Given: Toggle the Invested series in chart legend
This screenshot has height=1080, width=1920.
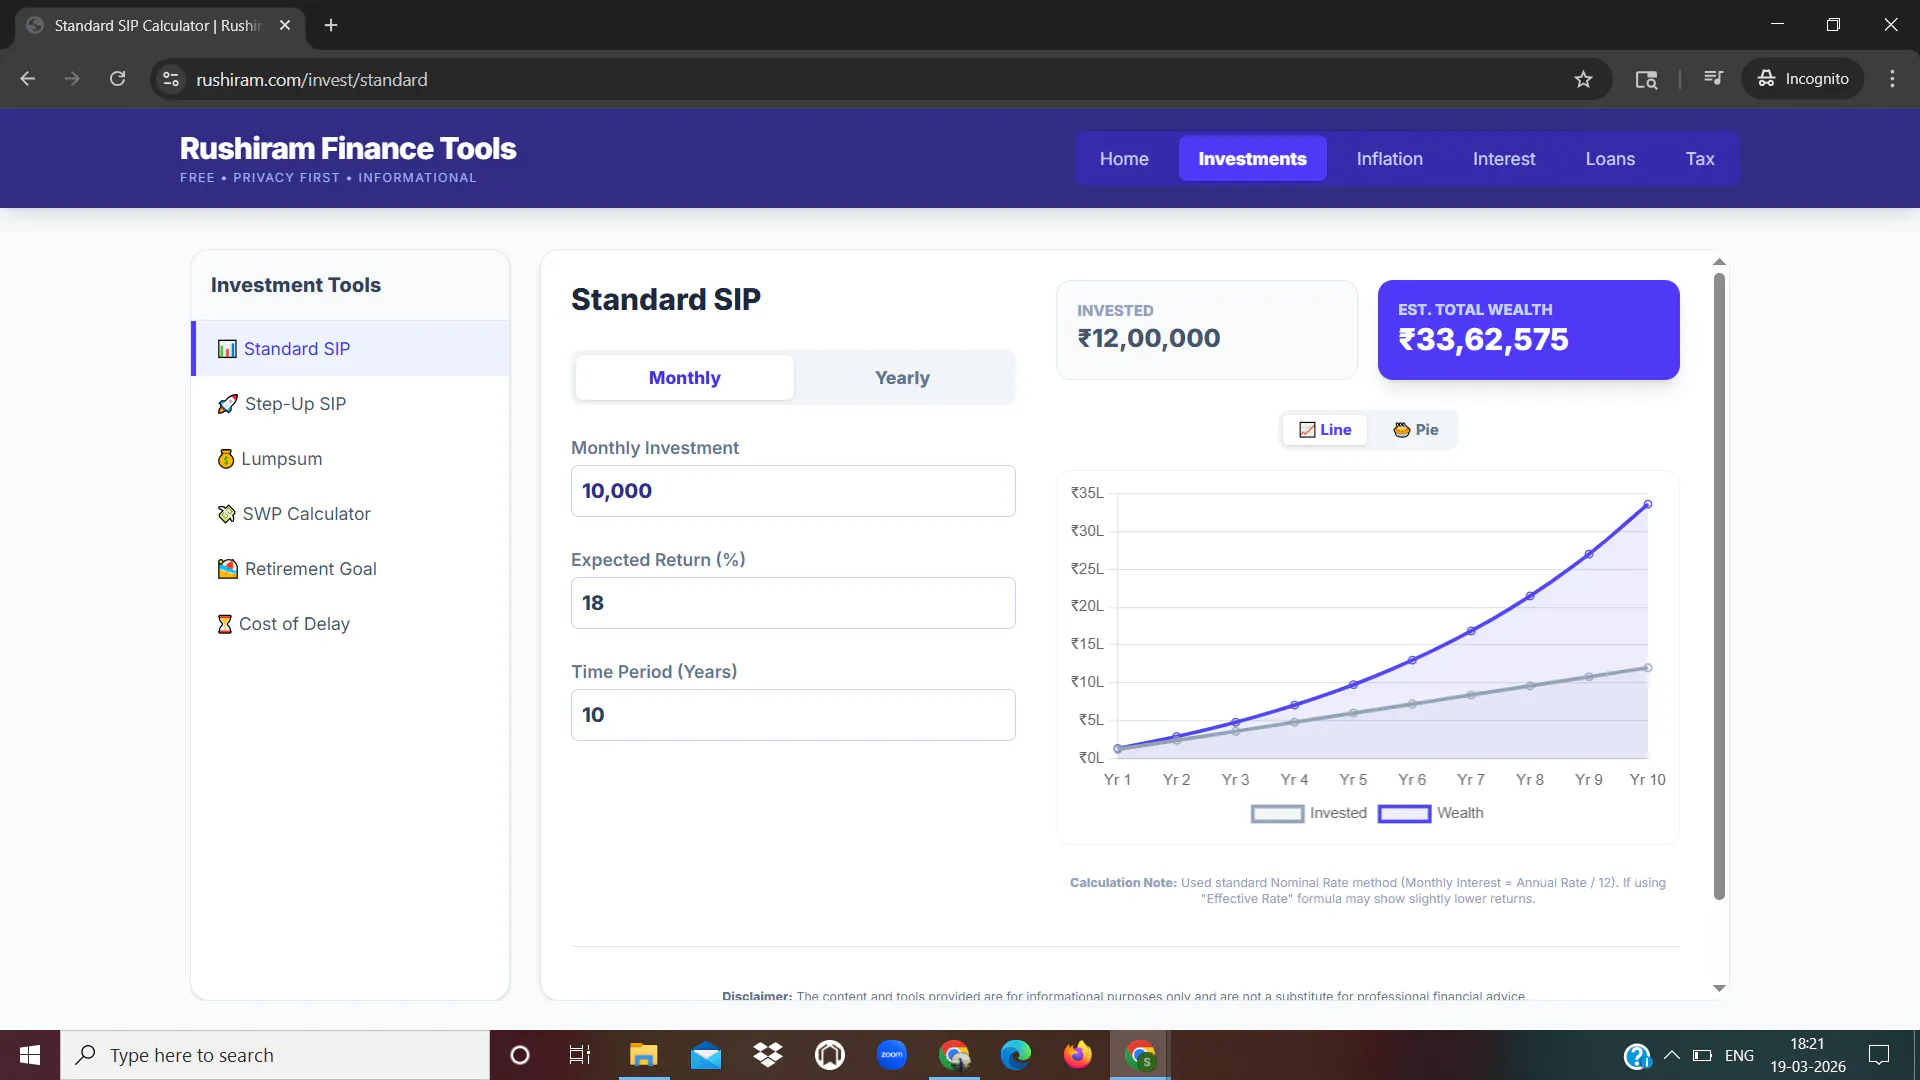Looking at the screenshot, I should [1309, 813].
